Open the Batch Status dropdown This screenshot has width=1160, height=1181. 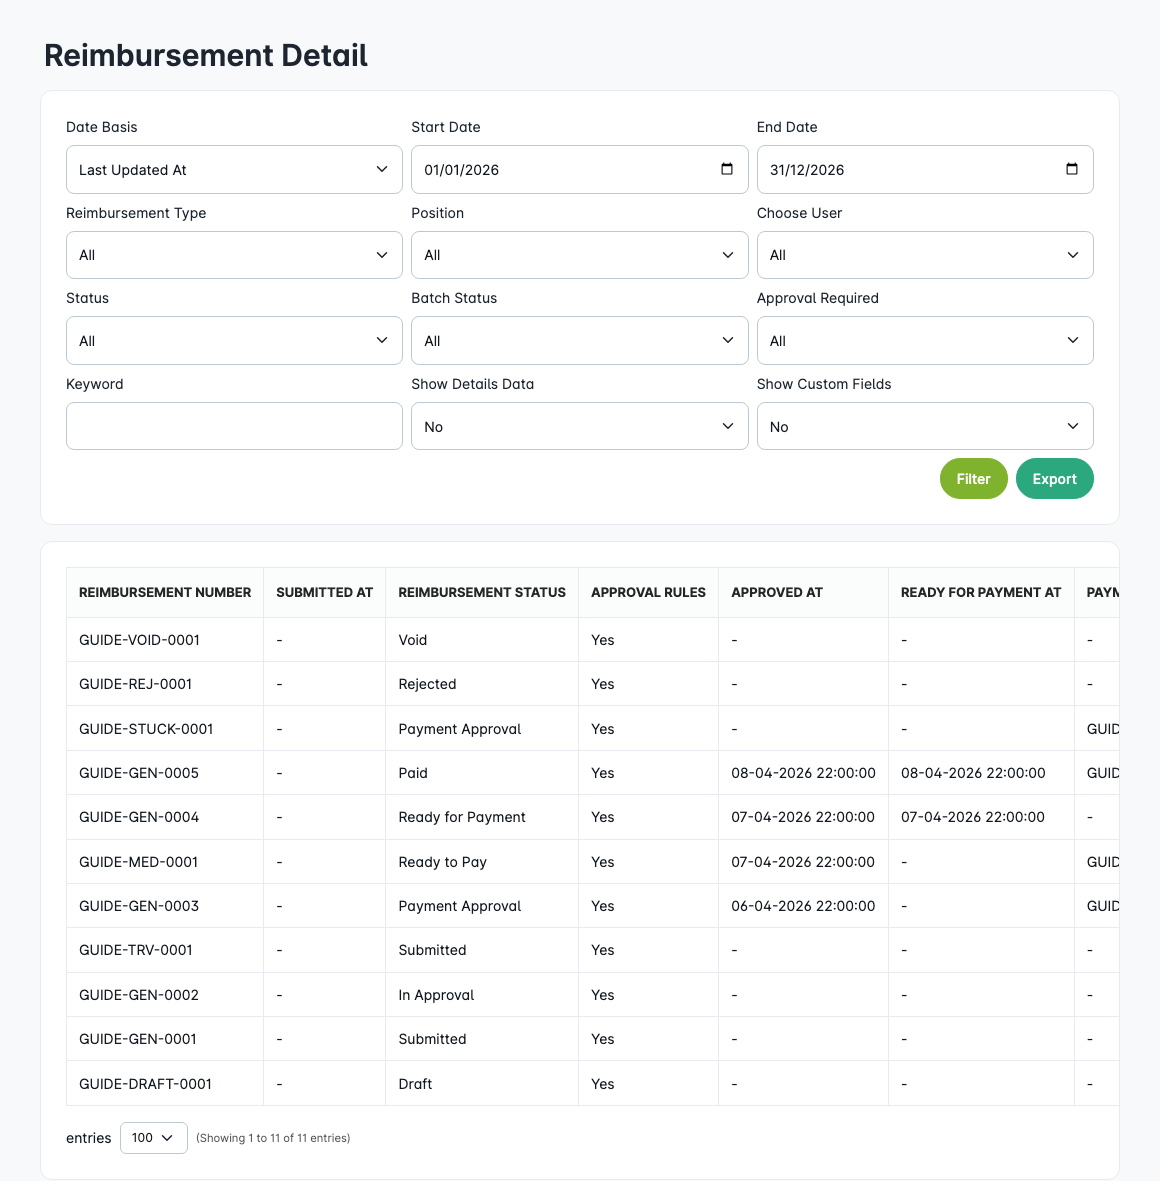pos(579,340)
